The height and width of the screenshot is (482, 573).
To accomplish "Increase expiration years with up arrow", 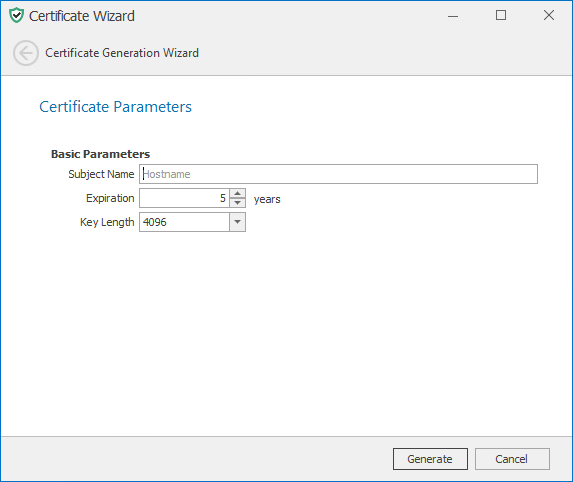I will 238,193.
